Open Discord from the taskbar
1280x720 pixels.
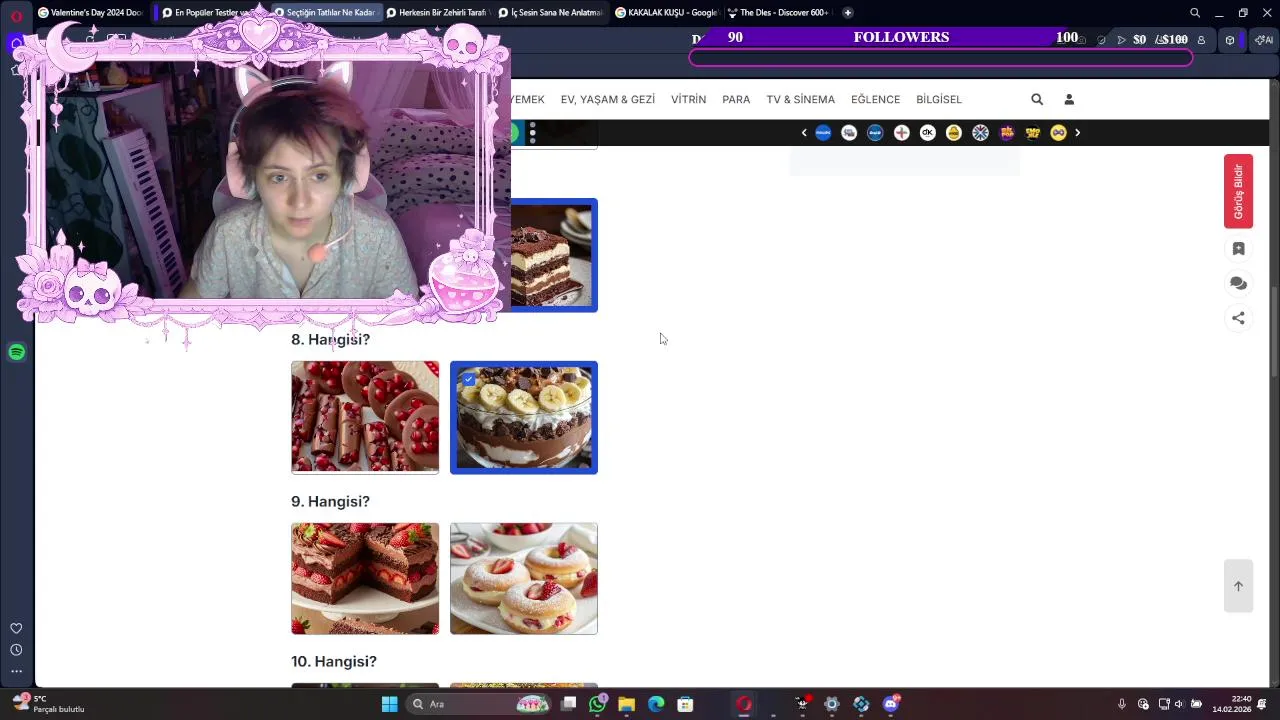891,704
